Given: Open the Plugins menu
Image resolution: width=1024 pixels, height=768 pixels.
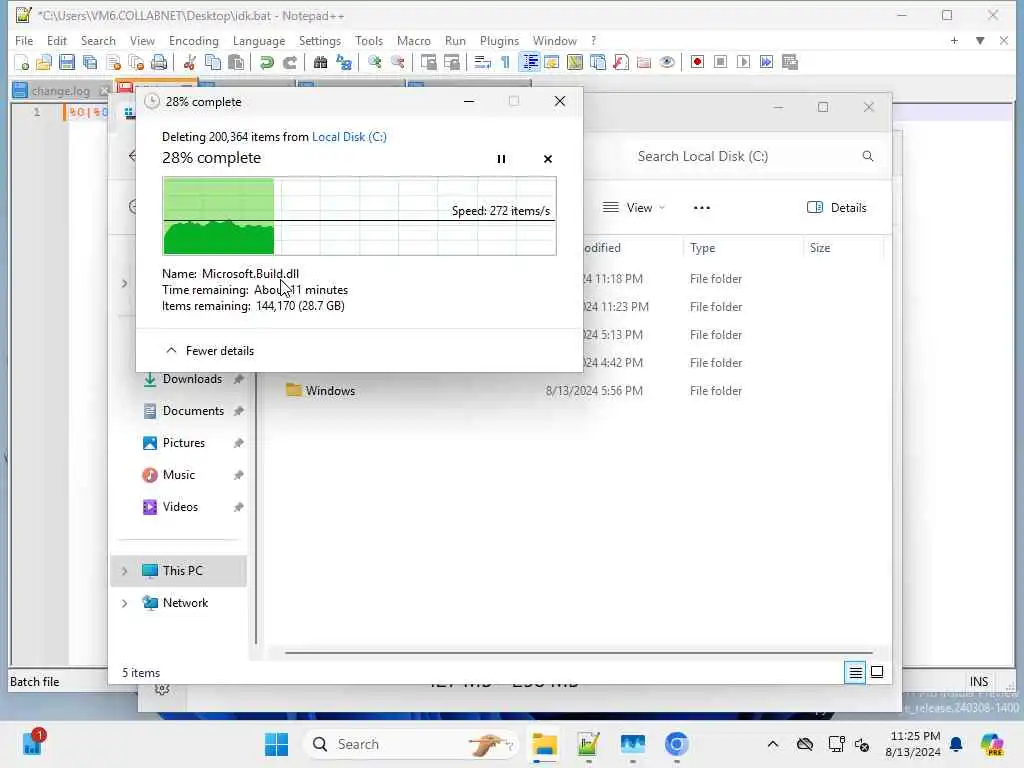Looking at the screenshot, I should [x=499, y=40].
